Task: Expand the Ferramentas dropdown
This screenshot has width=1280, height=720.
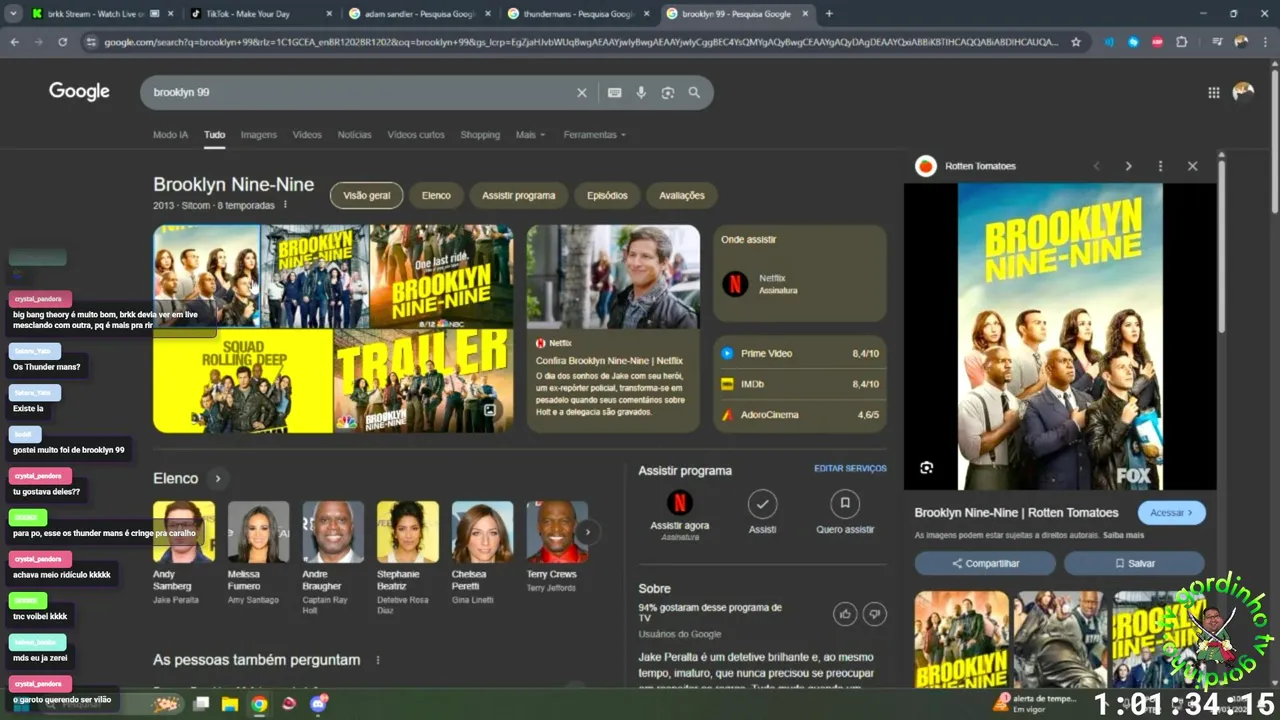Action: (x=594, y=135)
